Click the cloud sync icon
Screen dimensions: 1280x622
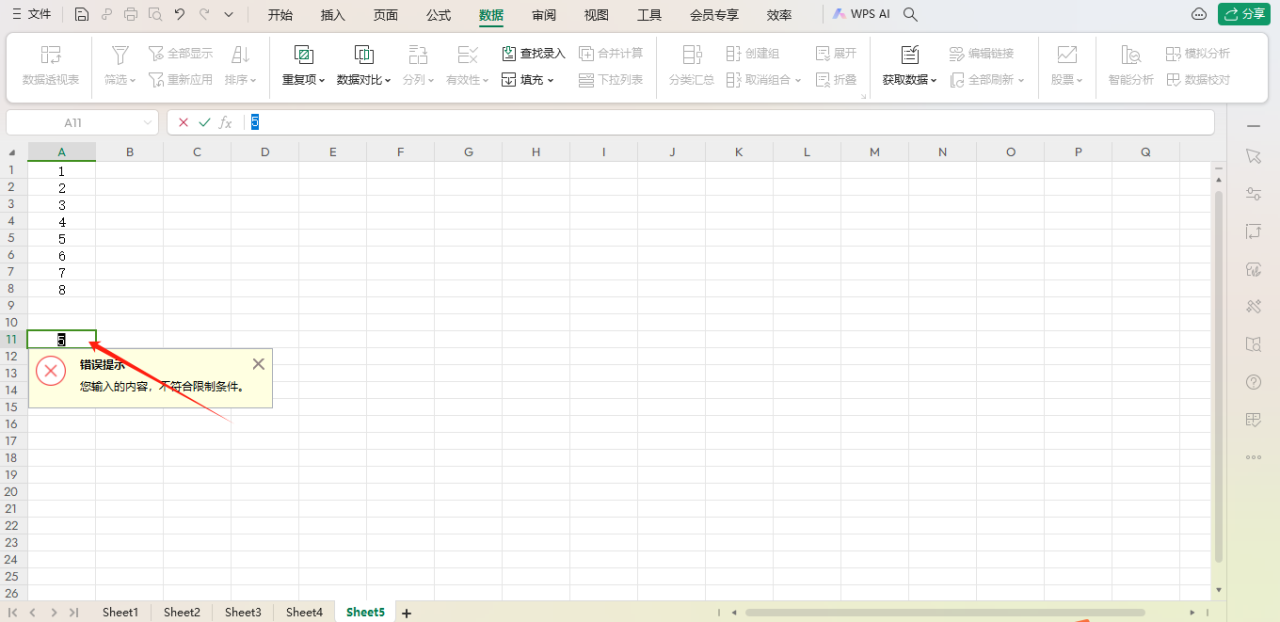click(x=1199, y=14)
